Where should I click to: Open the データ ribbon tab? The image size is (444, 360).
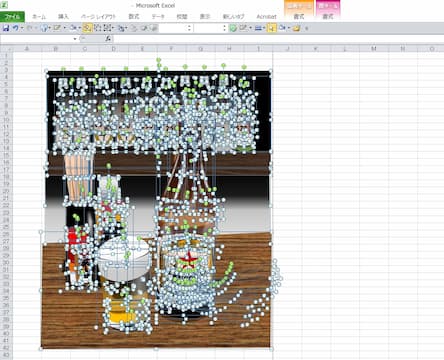pyautogui.click(x=158, y=16)
